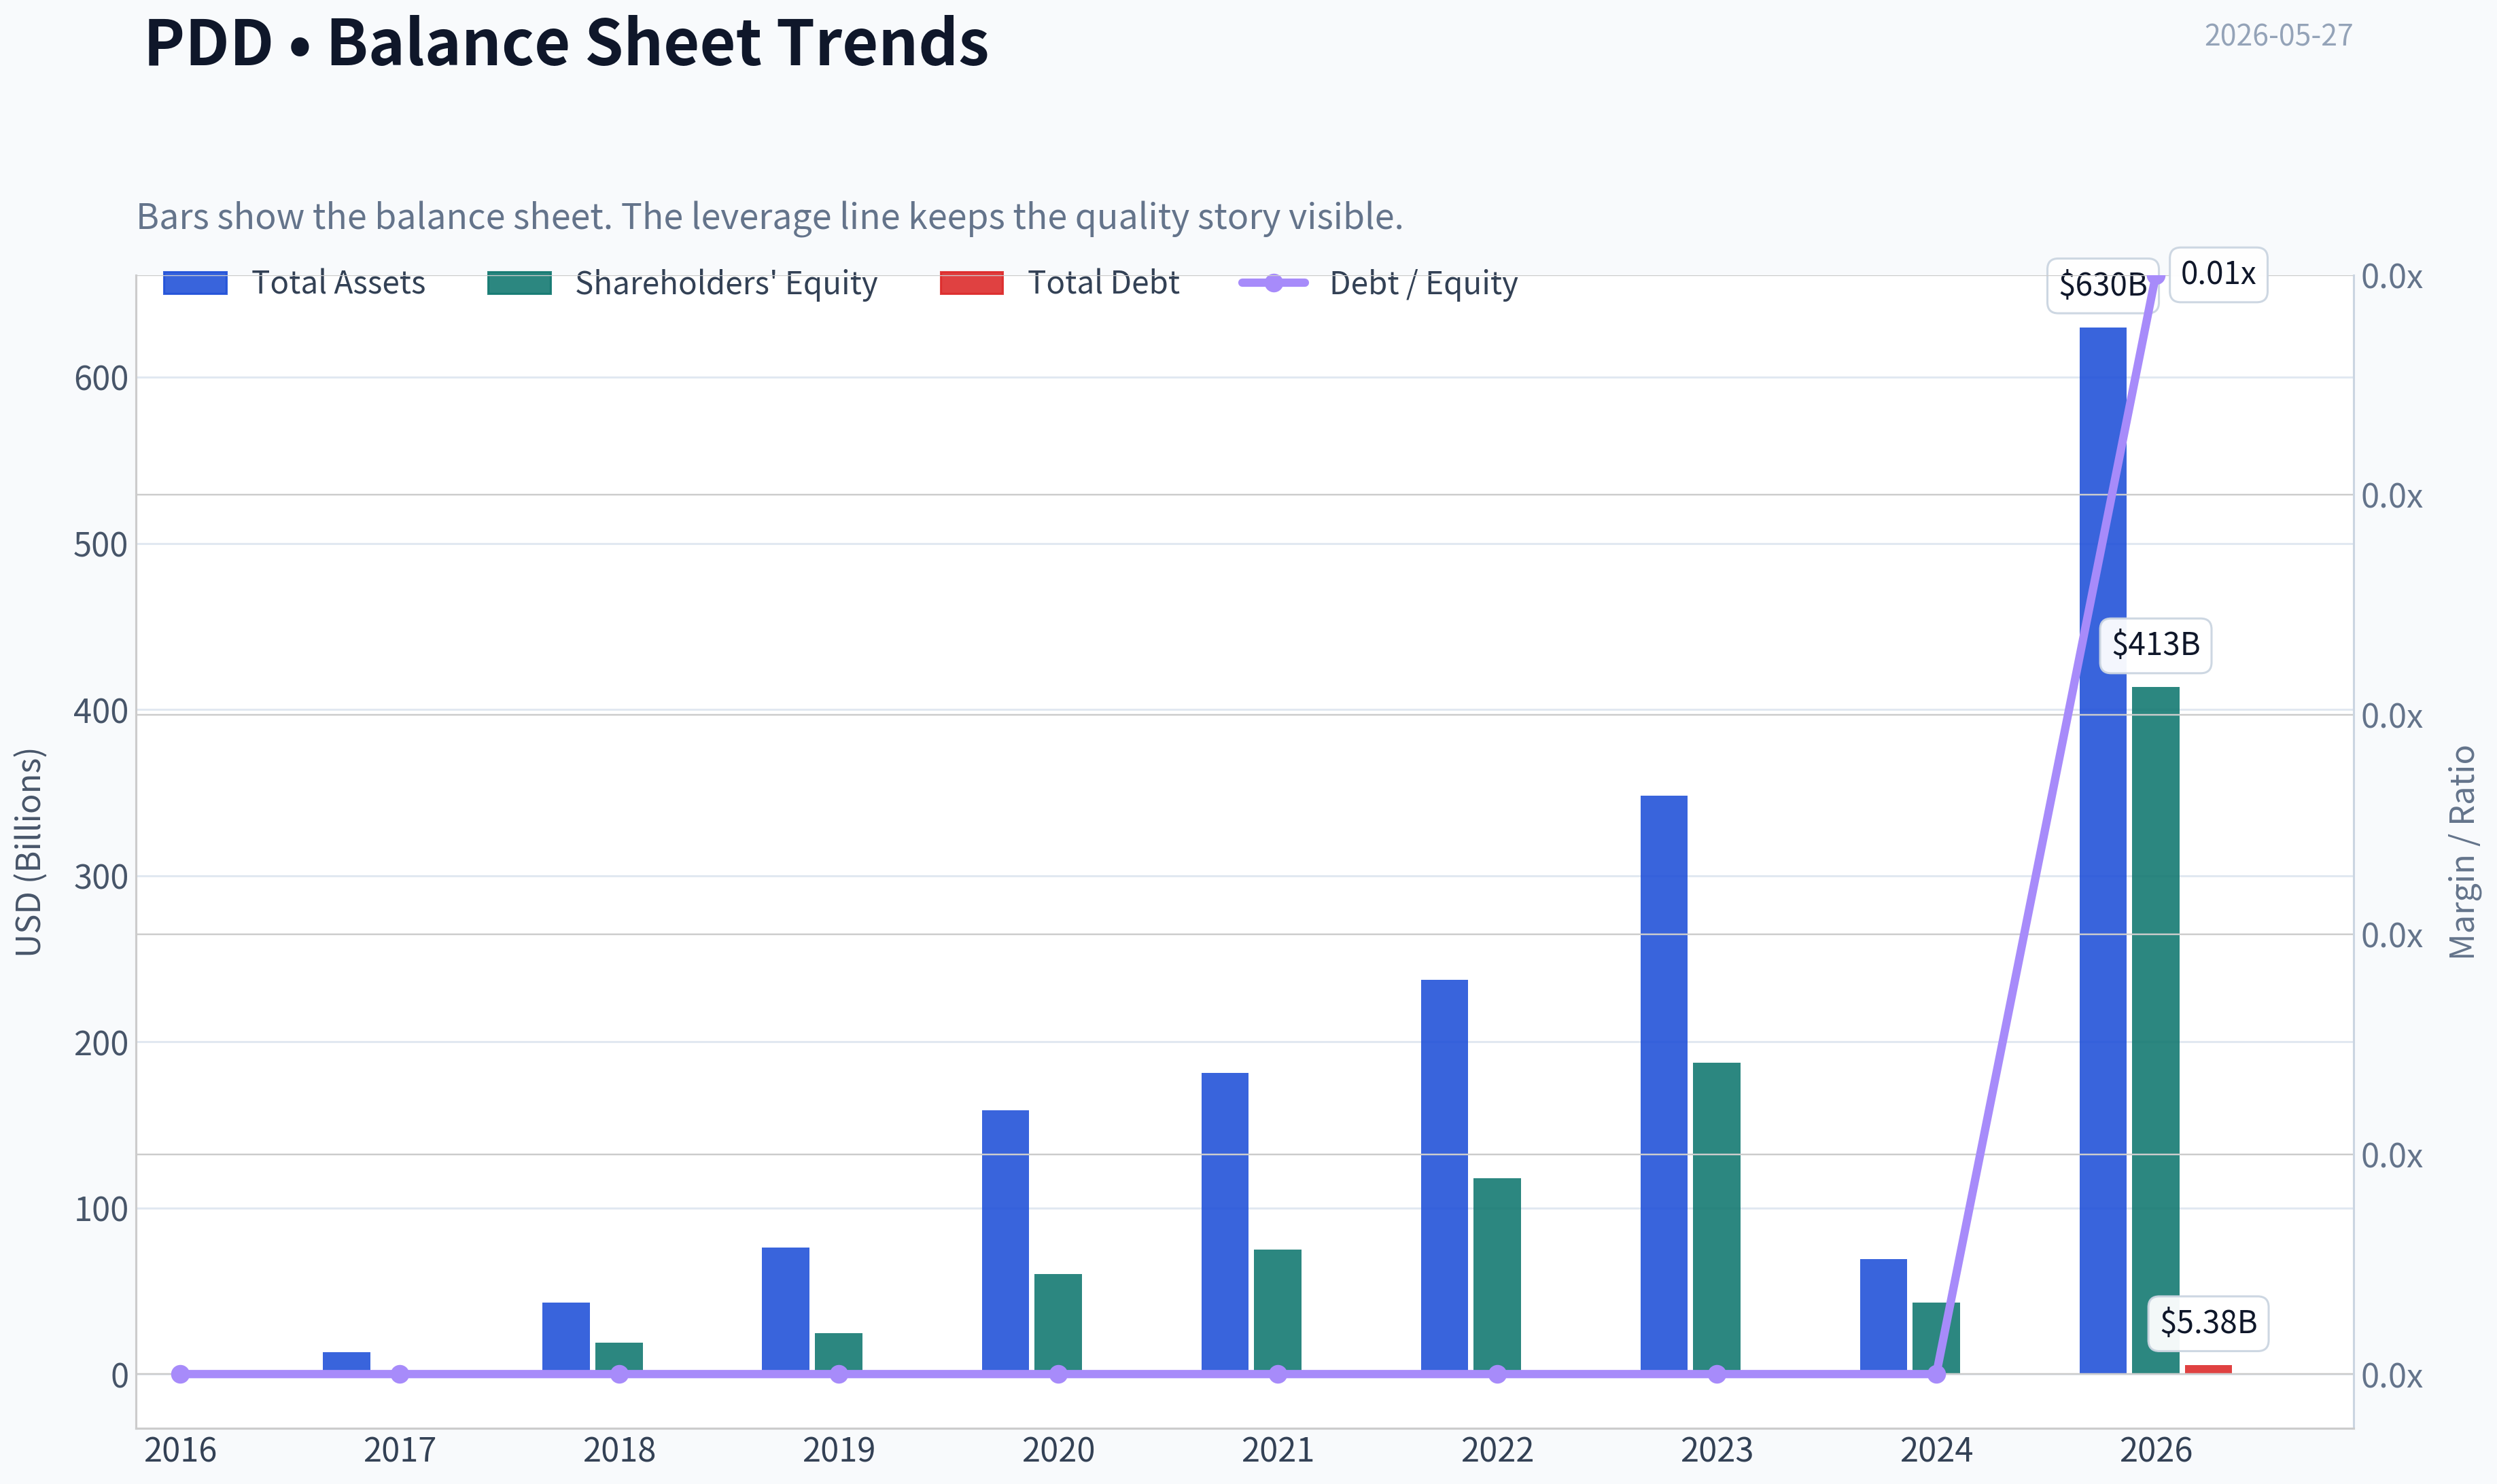Click the USD (Billions) axis title
The height and width of the screenshot is (1484, 2497).
(x=29, y=852)
